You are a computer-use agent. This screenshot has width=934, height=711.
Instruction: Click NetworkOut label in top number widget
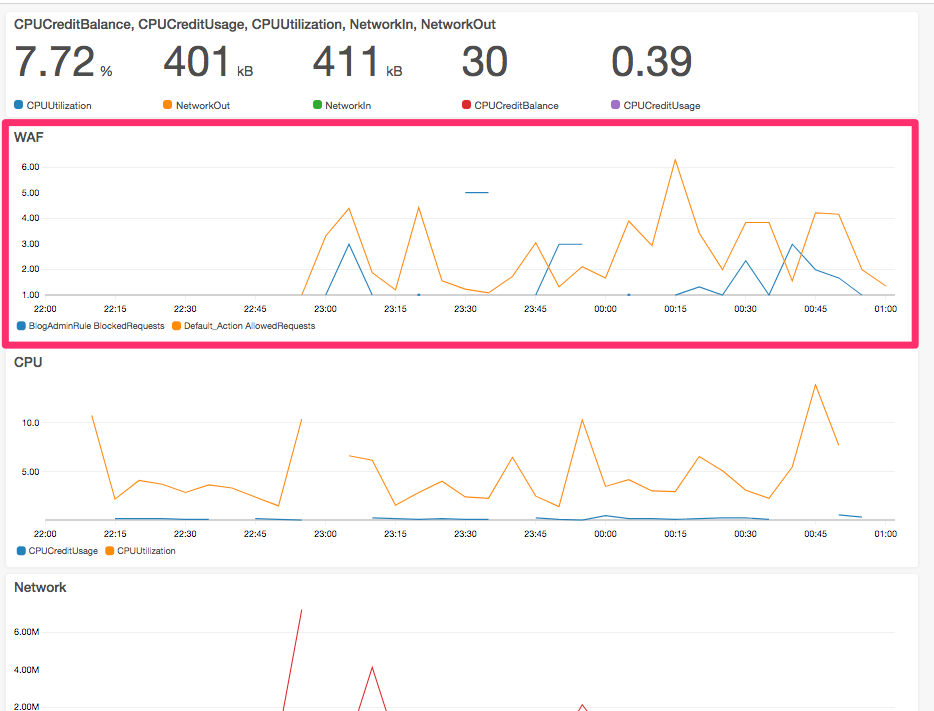[203, 105]
